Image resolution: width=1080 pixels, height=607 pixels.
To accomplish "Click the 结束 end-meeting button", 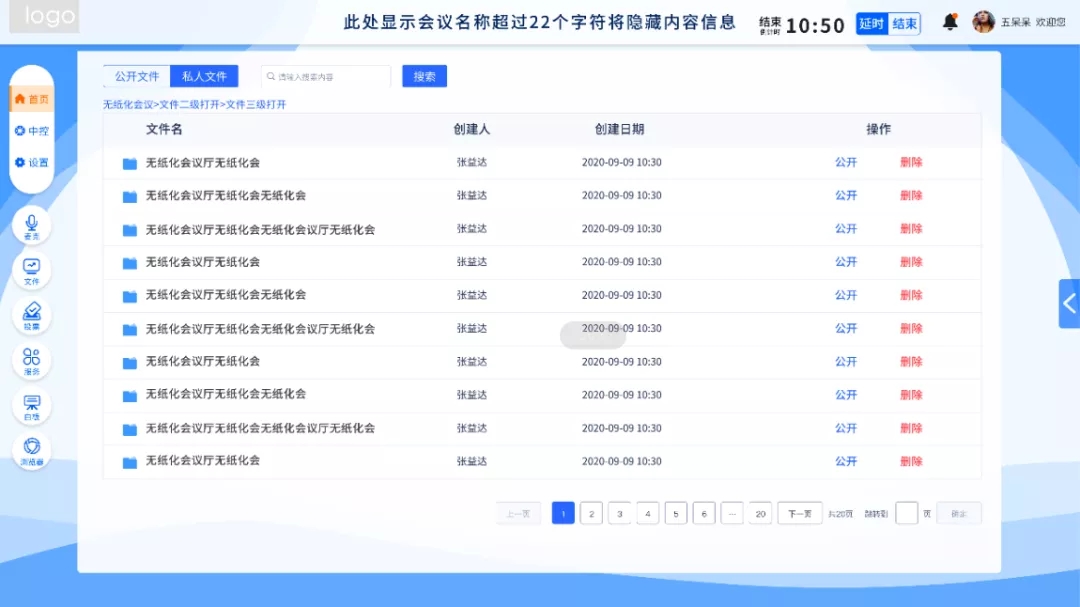I will [x=904, y=23].
